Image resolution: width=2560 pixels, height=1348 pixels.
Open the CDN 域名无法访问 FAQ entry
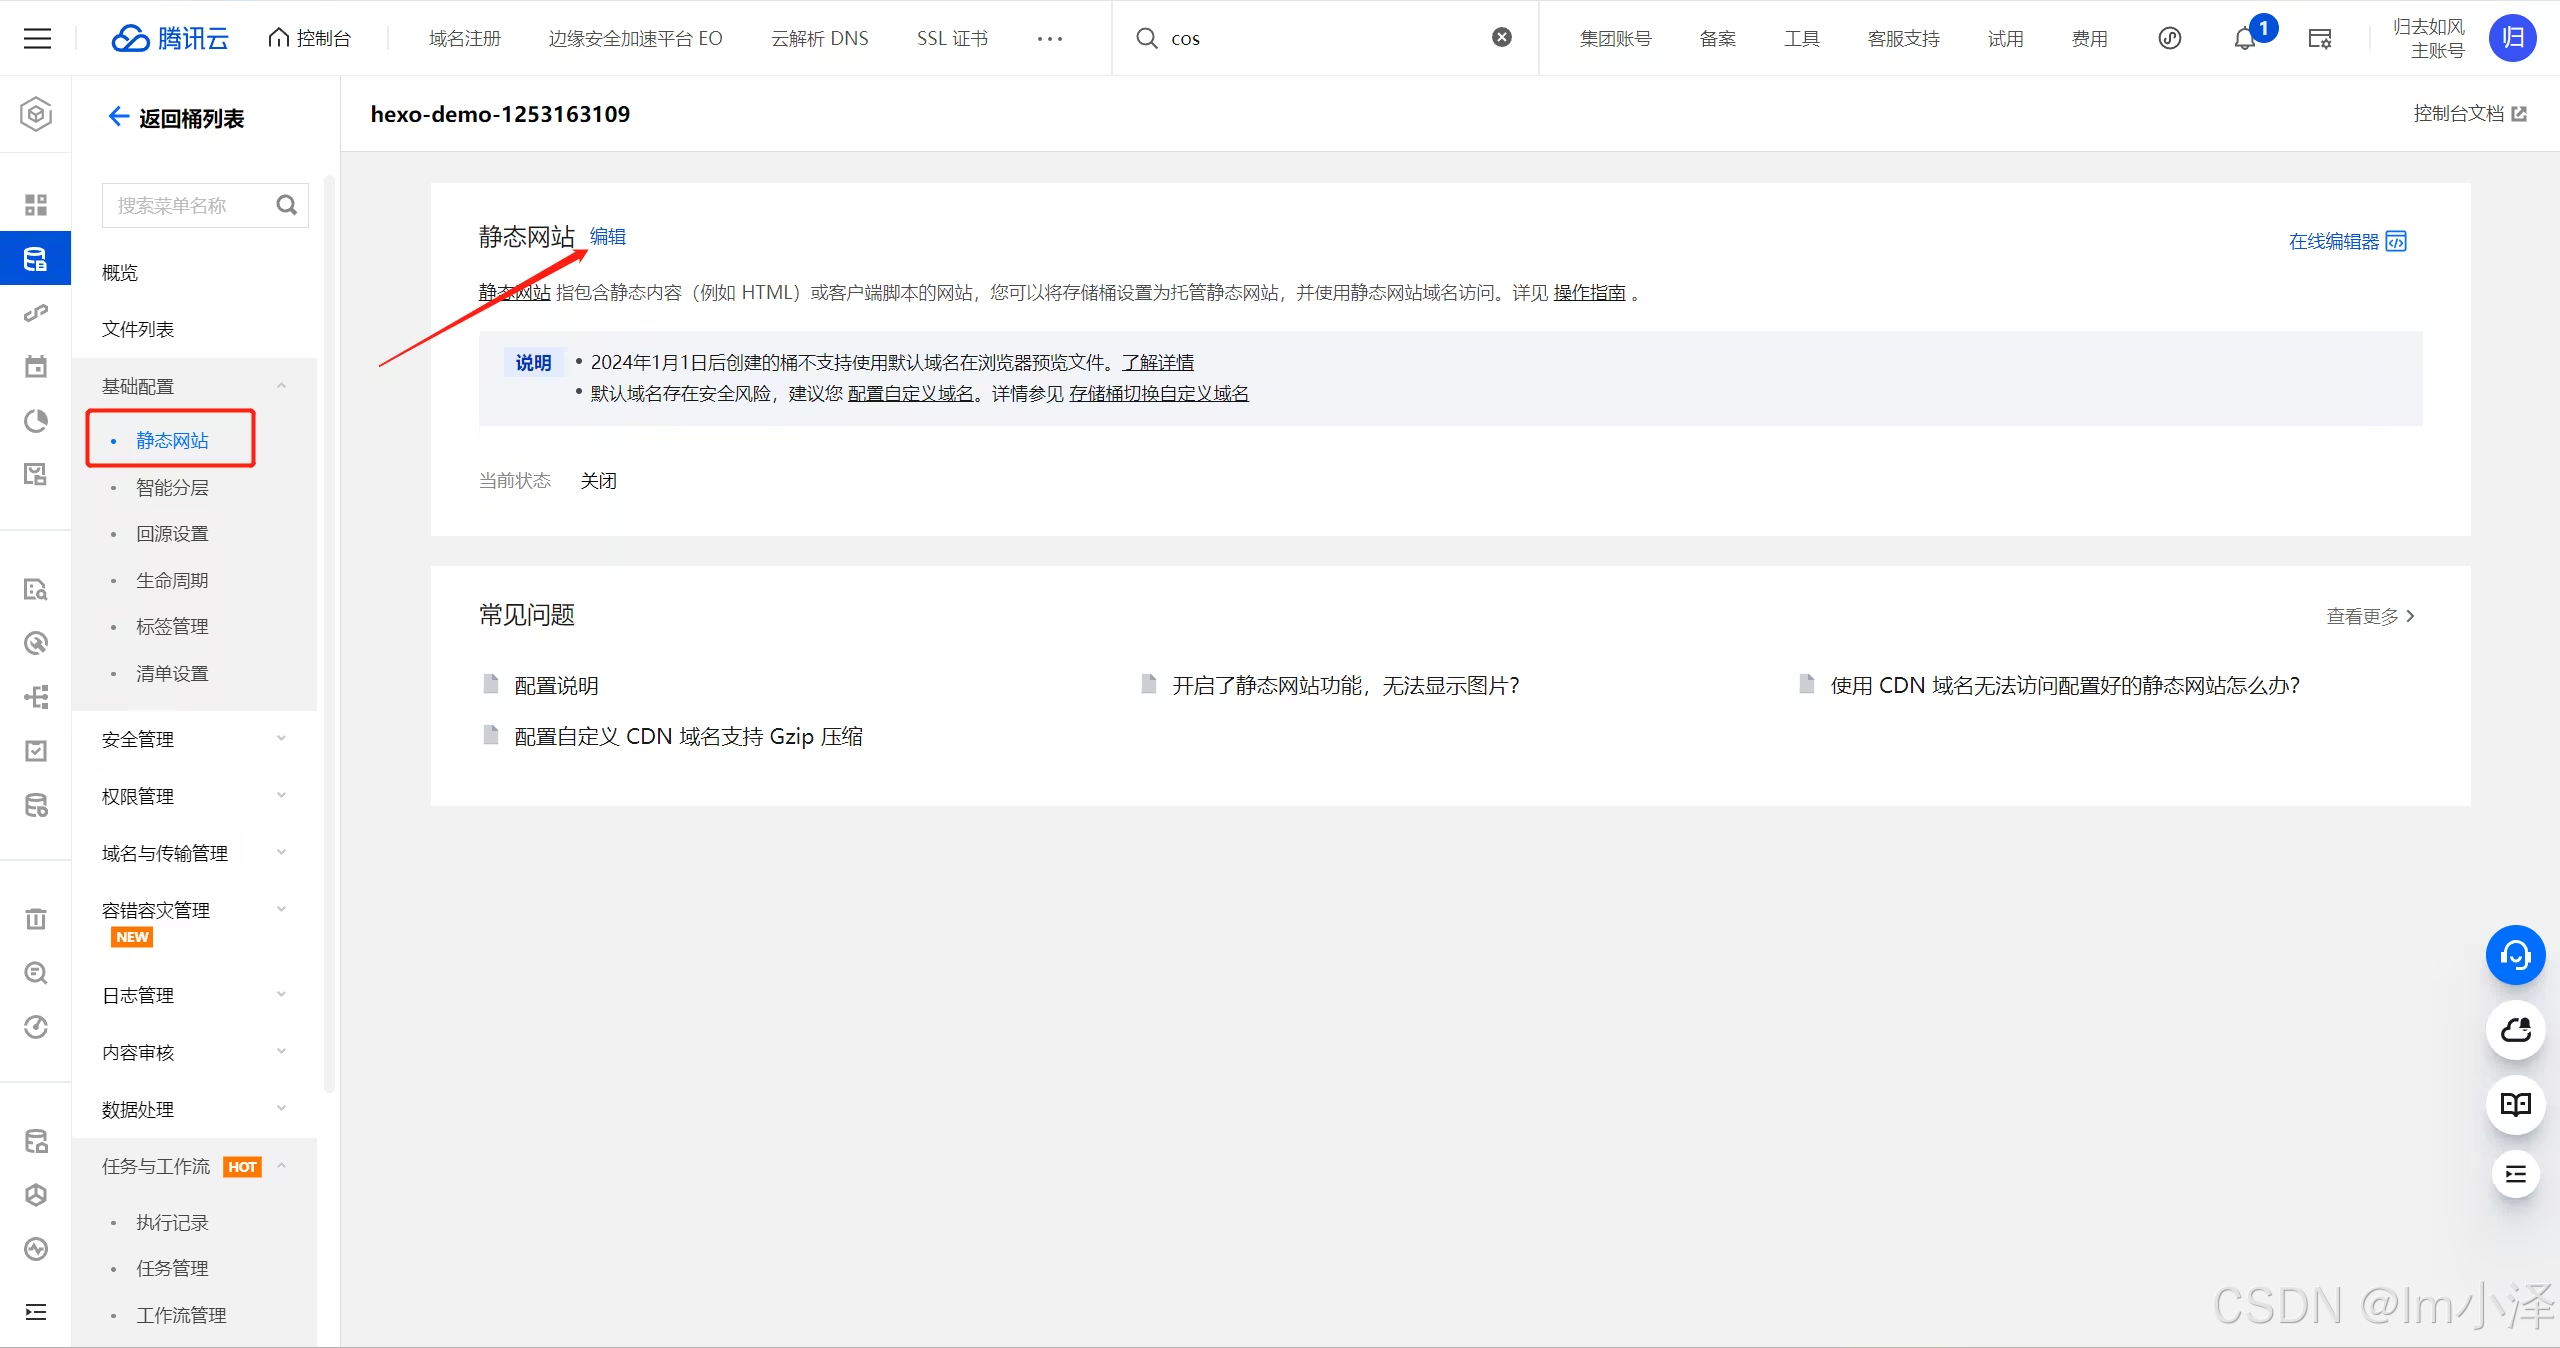click(2065, 686)
